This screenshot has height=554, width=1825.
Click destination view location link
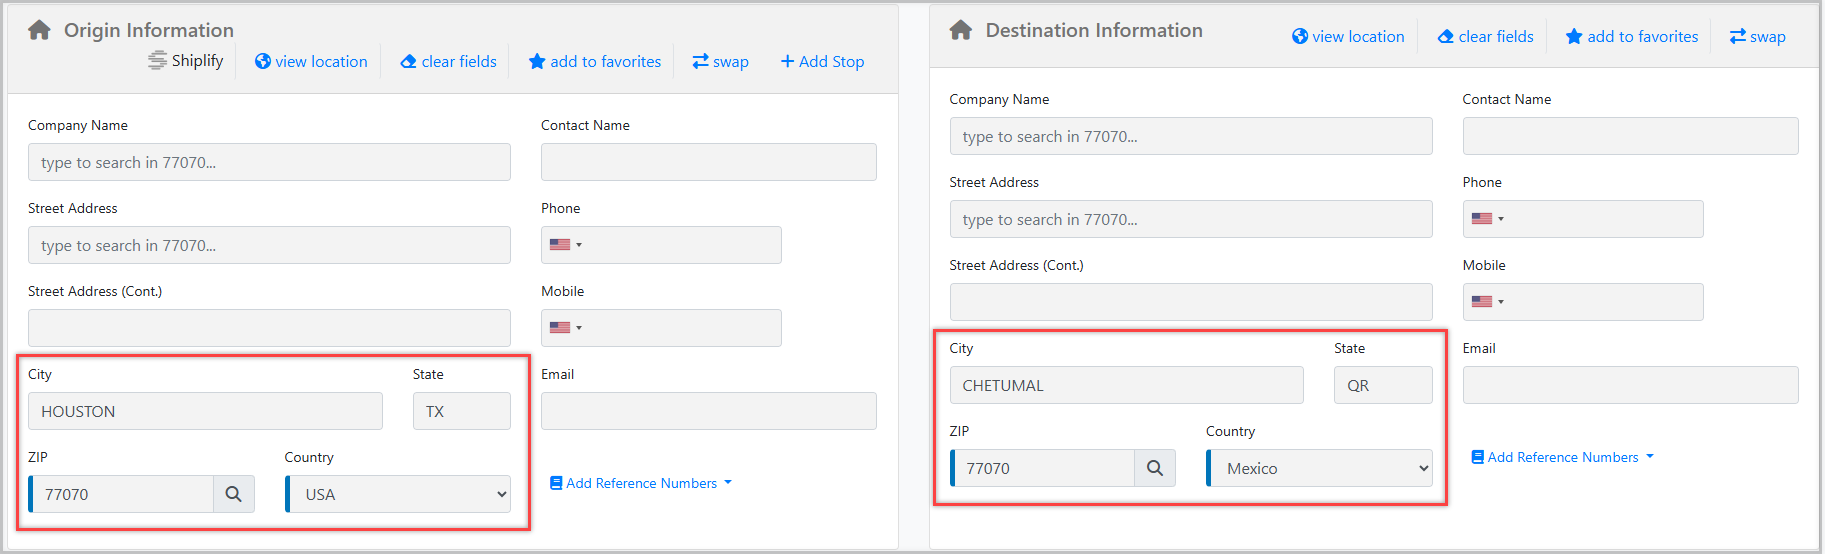[x=1348, y=37]
